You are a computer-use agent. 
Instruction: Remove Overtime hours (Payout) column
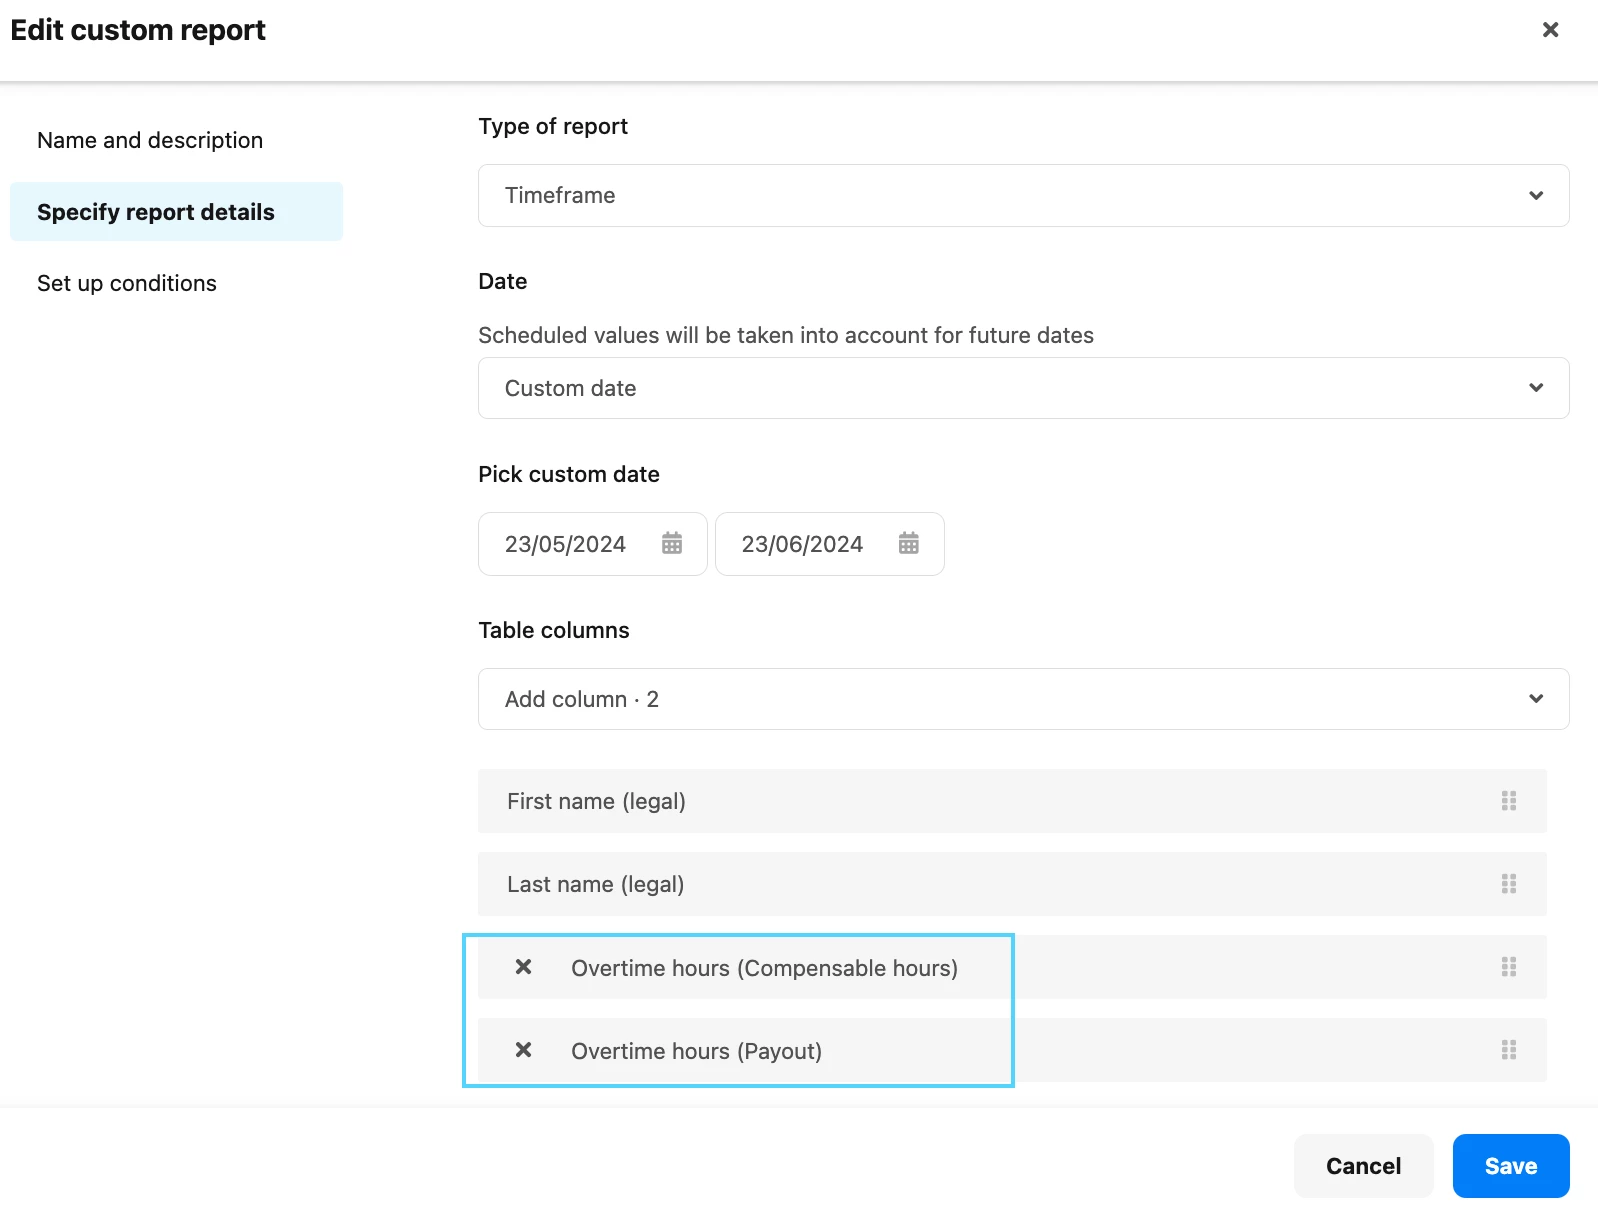coord(523,1050)
